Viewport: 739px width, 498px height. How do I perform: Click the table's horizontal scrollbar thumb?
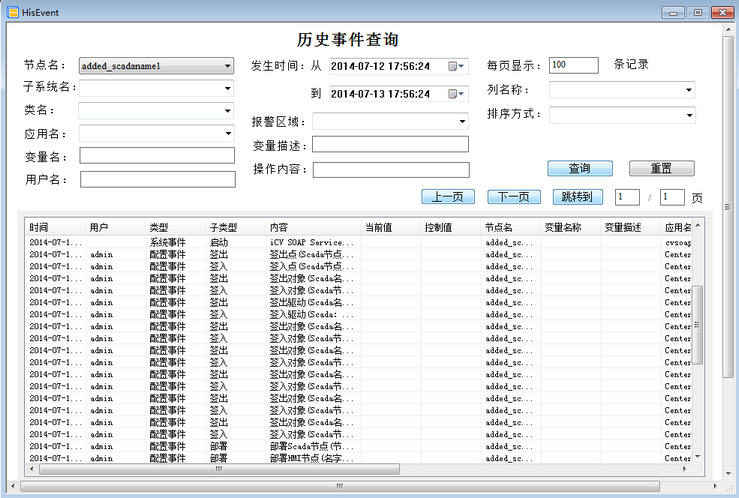(x=219, y=469)
